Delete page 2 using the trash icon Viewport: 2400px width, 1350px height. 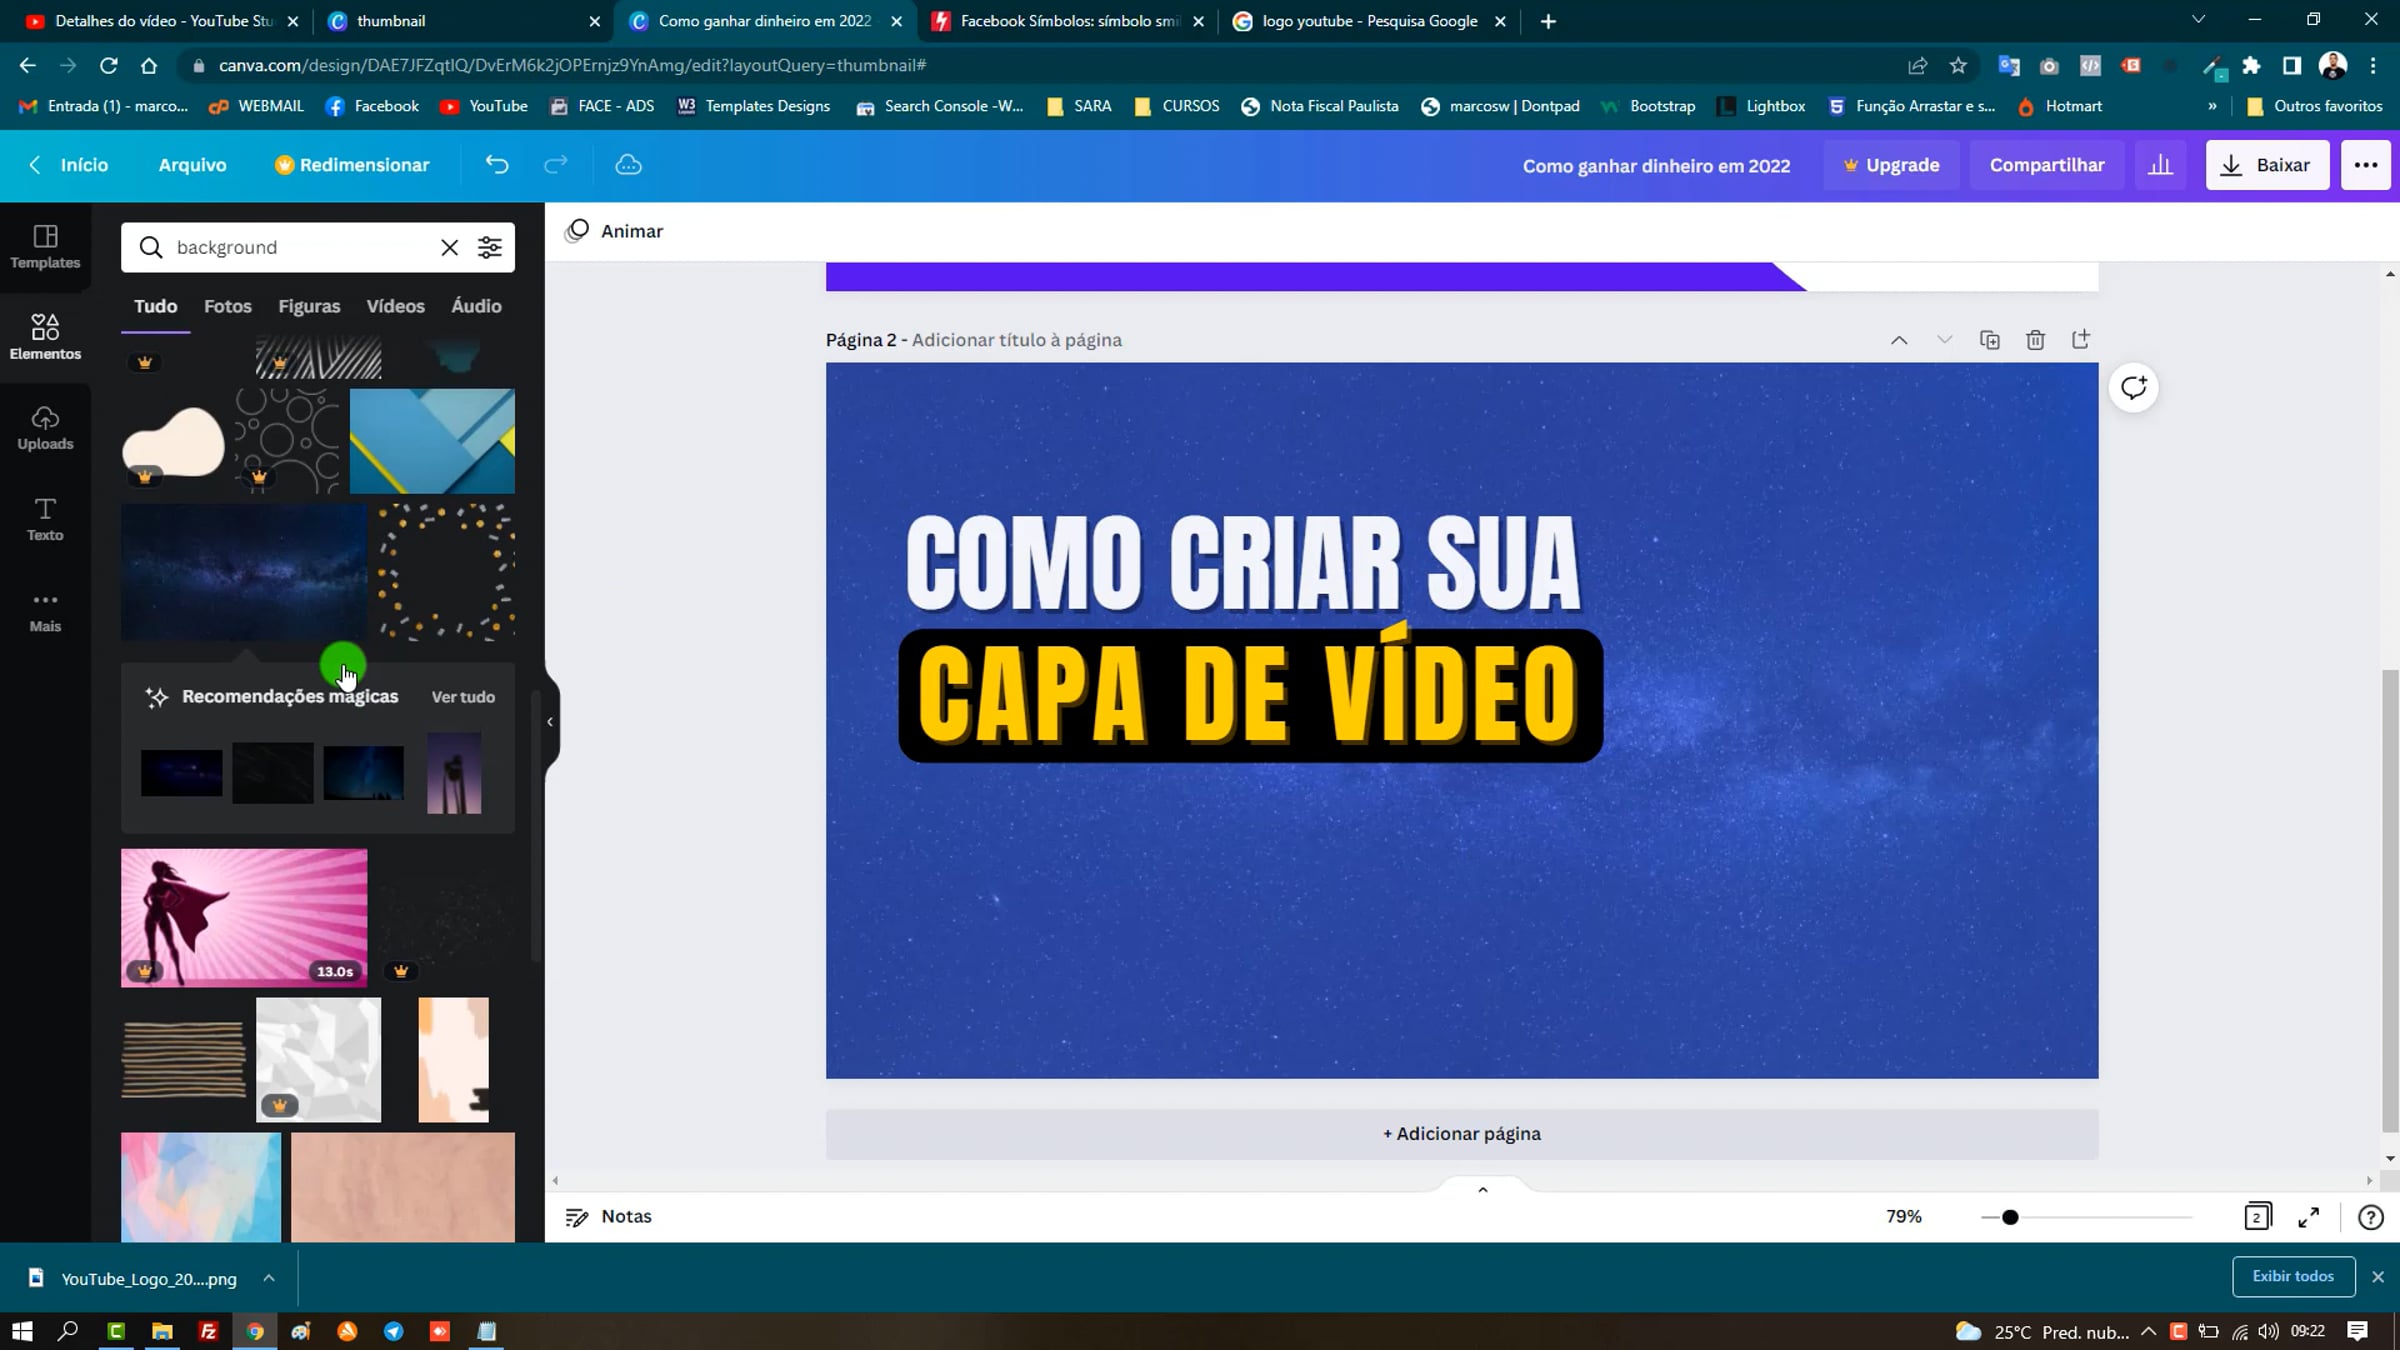(x=2035, y=340)
